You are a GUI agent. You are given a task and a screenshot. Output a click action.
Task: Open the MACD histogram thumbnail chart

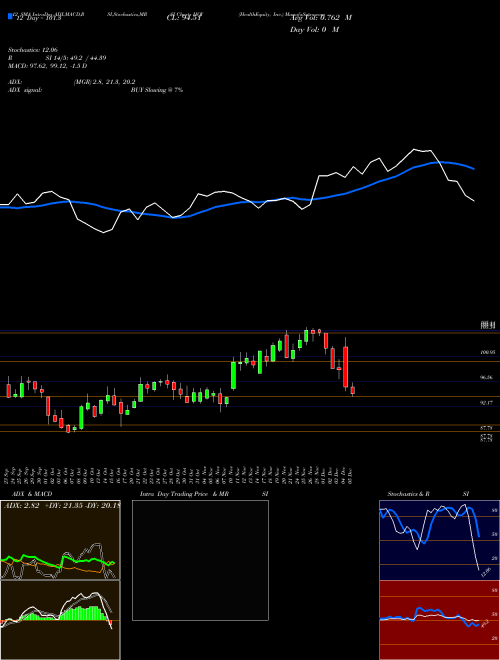point(60,620)
